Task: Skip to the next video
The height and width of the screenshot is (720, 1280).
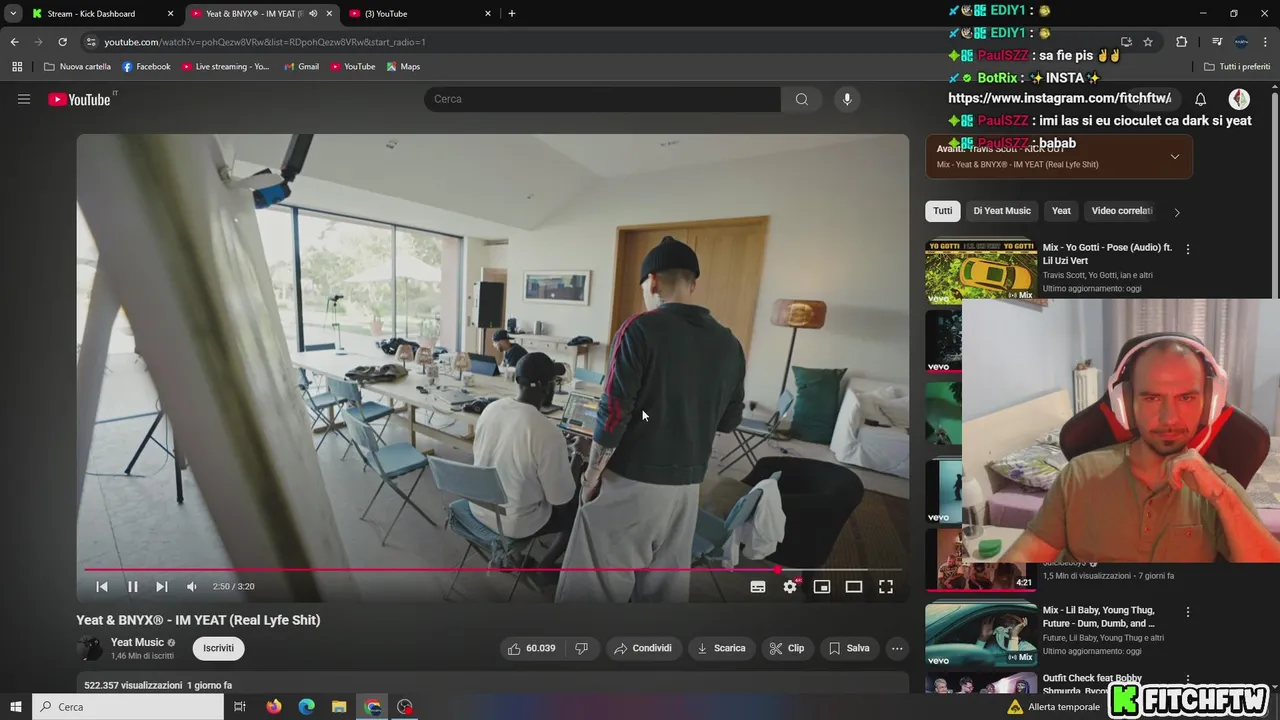Action: (162, 587)
